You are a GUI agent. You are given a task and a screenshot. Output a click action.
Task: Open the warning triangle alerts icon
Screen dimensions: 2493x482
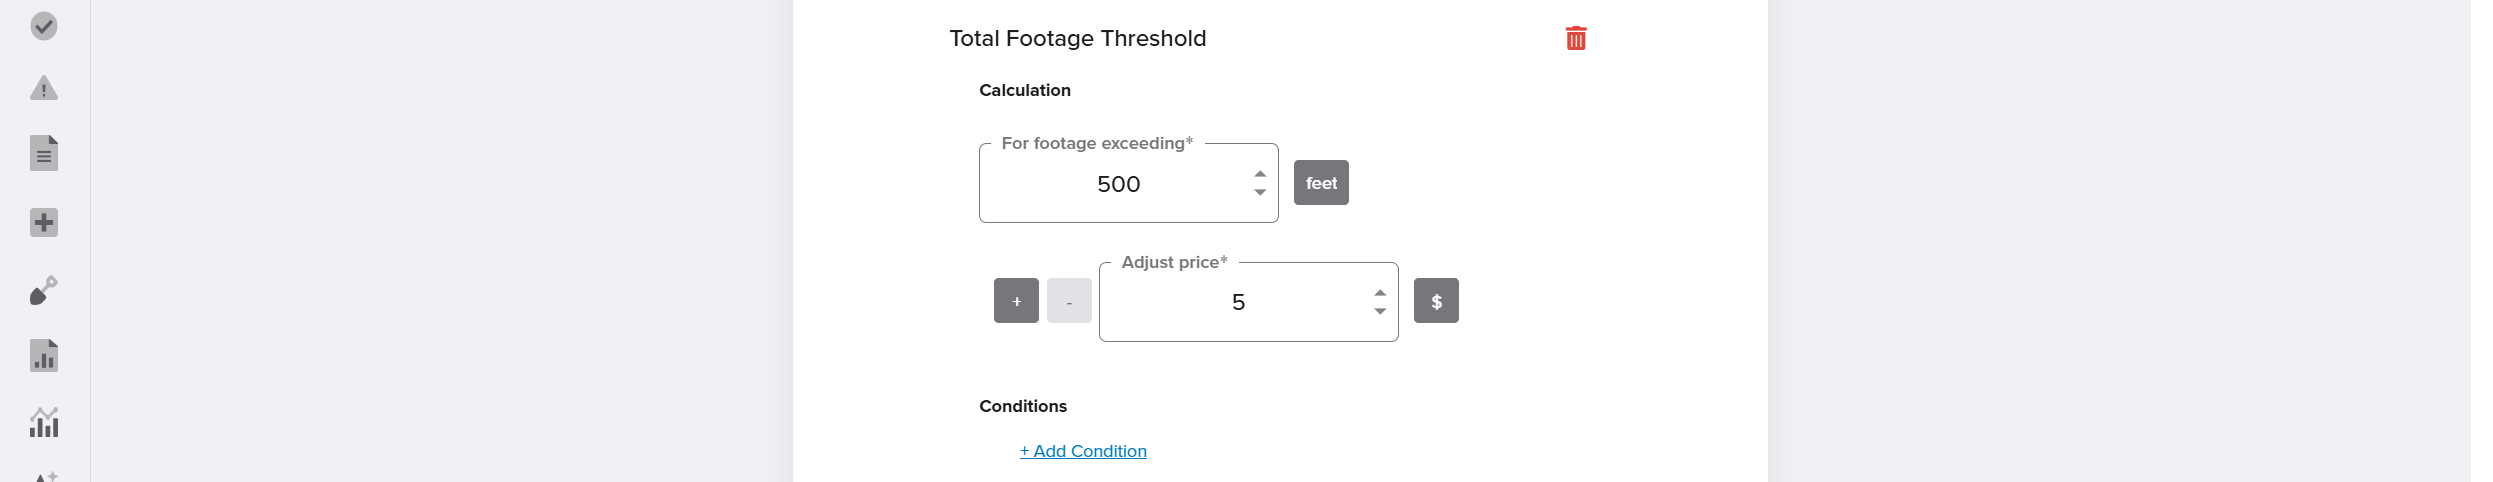click(44, 89)
